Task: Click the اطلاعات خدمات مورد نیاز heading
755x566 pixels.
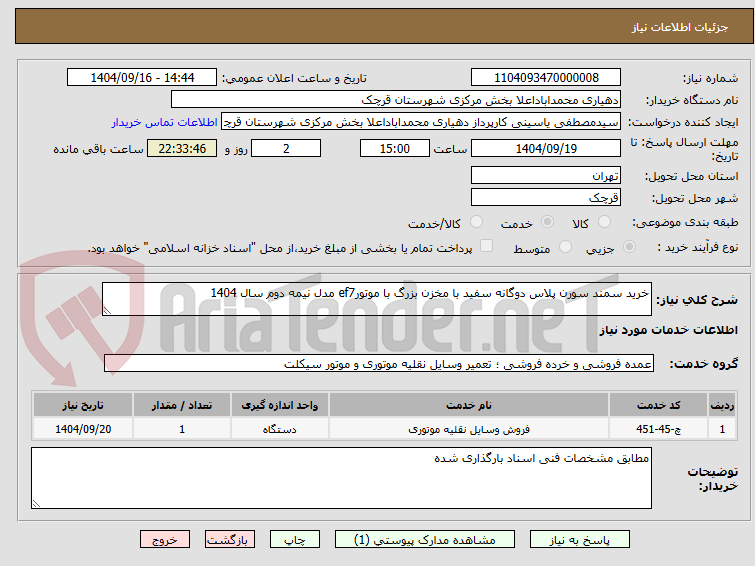Action: (668, 330)
